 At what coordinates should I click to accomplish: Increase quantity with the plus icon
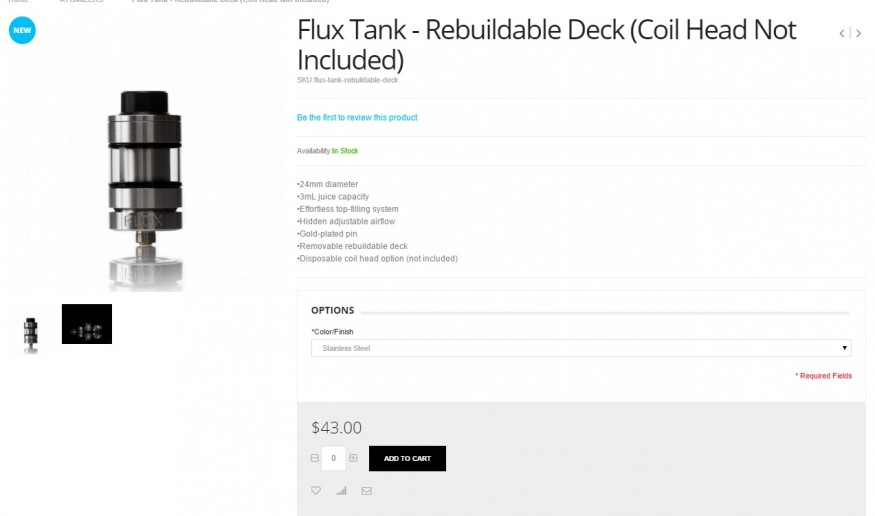(x=353, y=458)
